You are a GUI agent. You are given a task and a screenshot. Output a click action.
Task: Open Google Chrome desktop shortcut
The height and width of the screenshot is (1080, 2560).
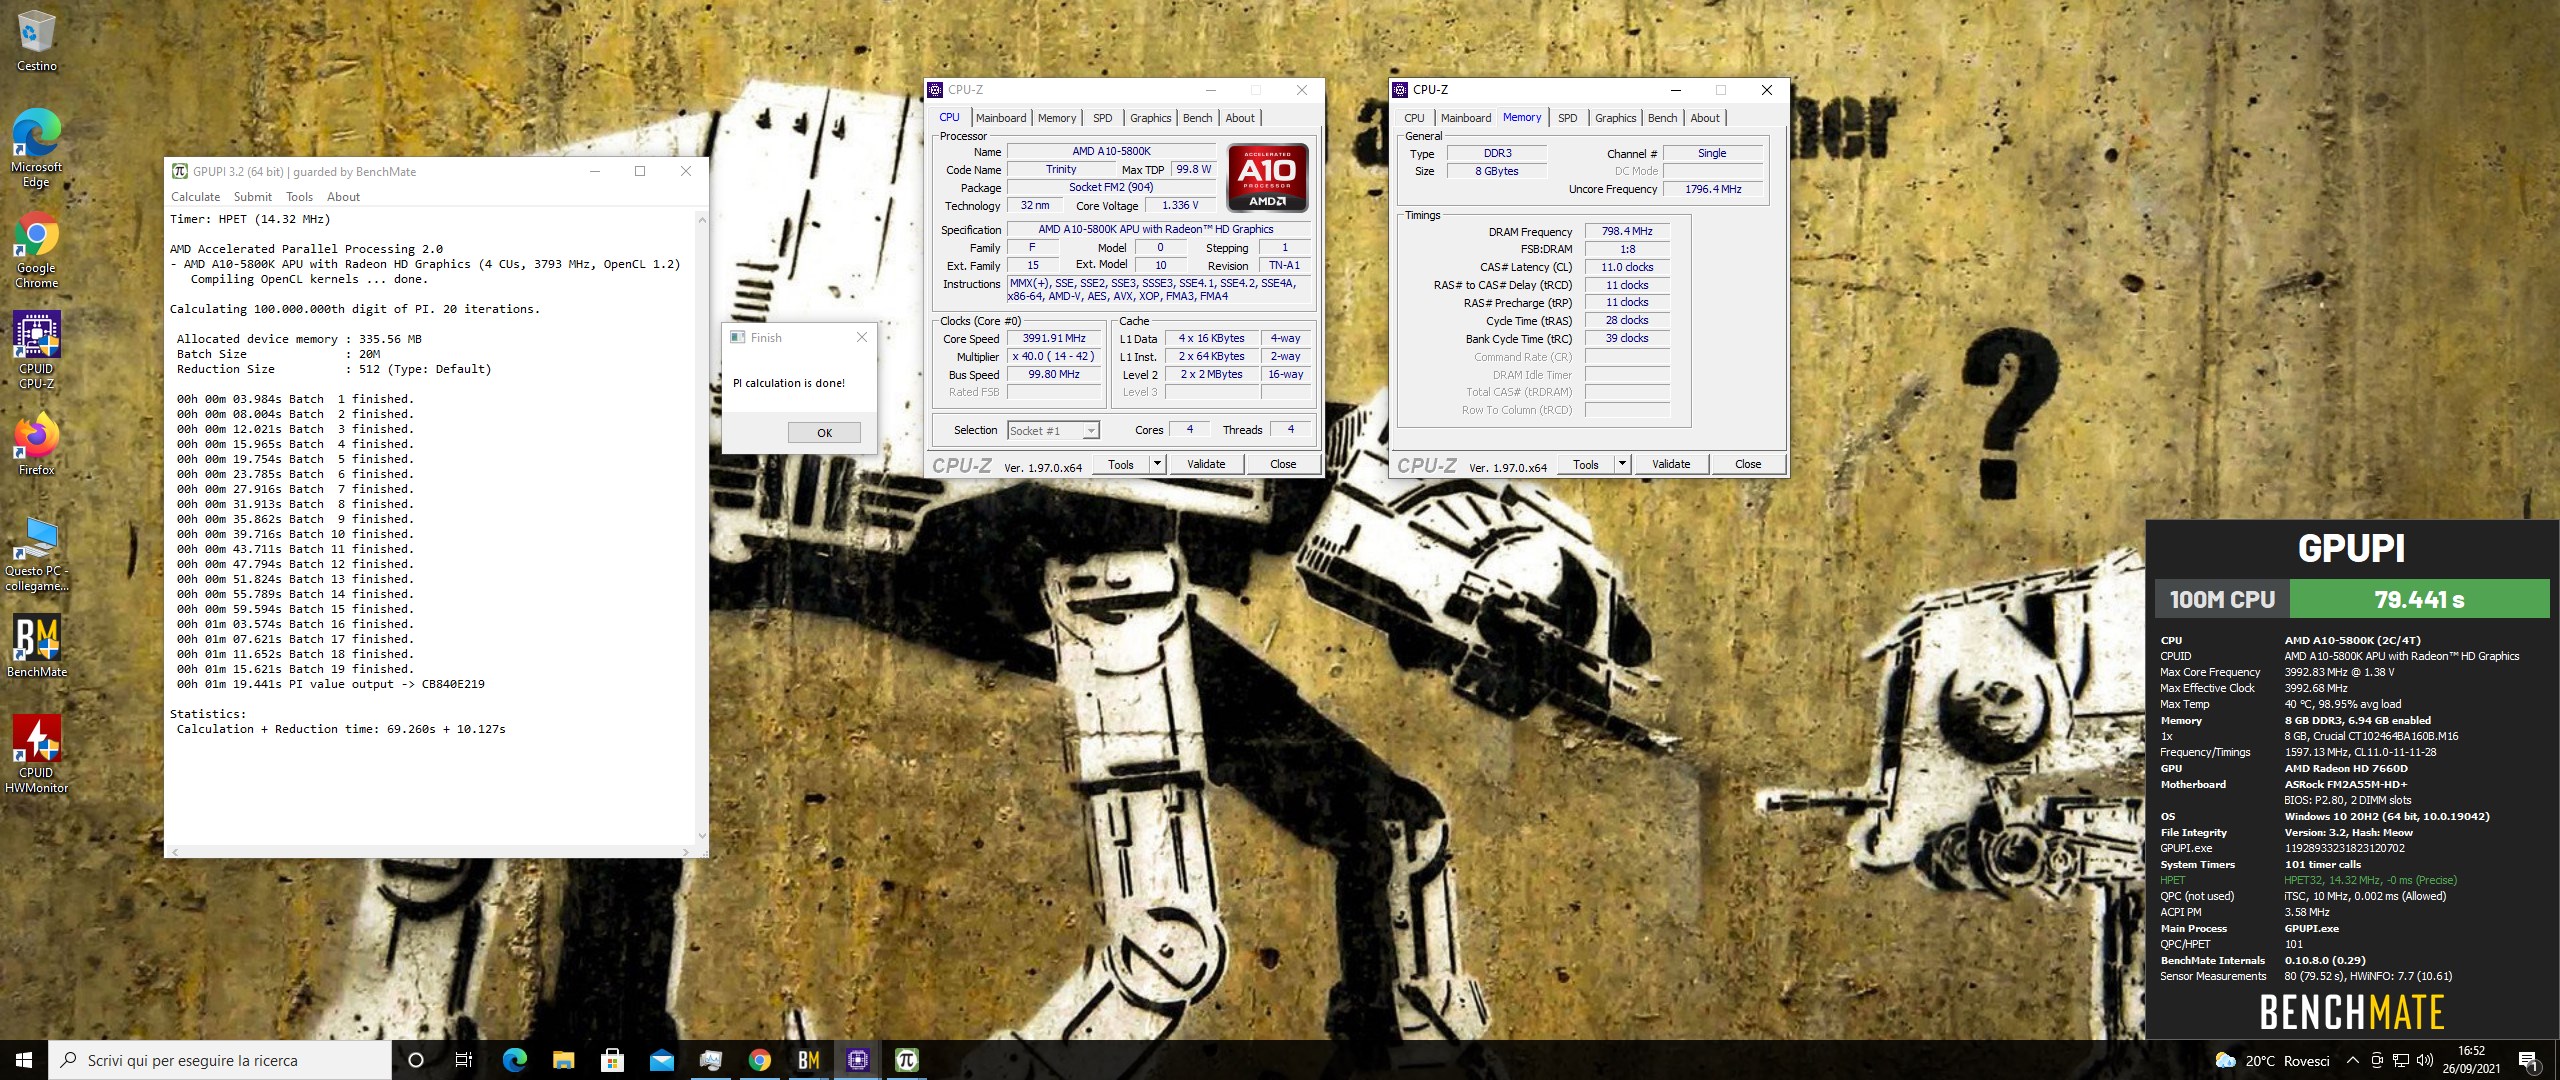pyautogui.click(x=36, y=249)
